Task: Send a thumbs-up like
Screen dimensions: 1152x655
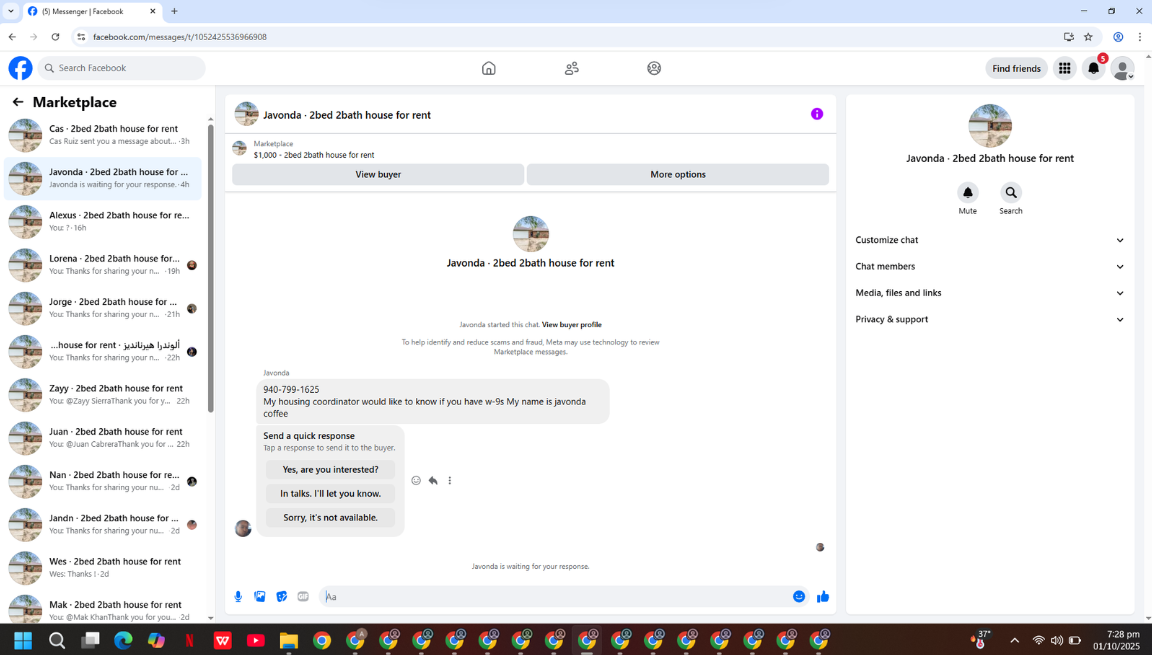Action: (x=823, y=596)
